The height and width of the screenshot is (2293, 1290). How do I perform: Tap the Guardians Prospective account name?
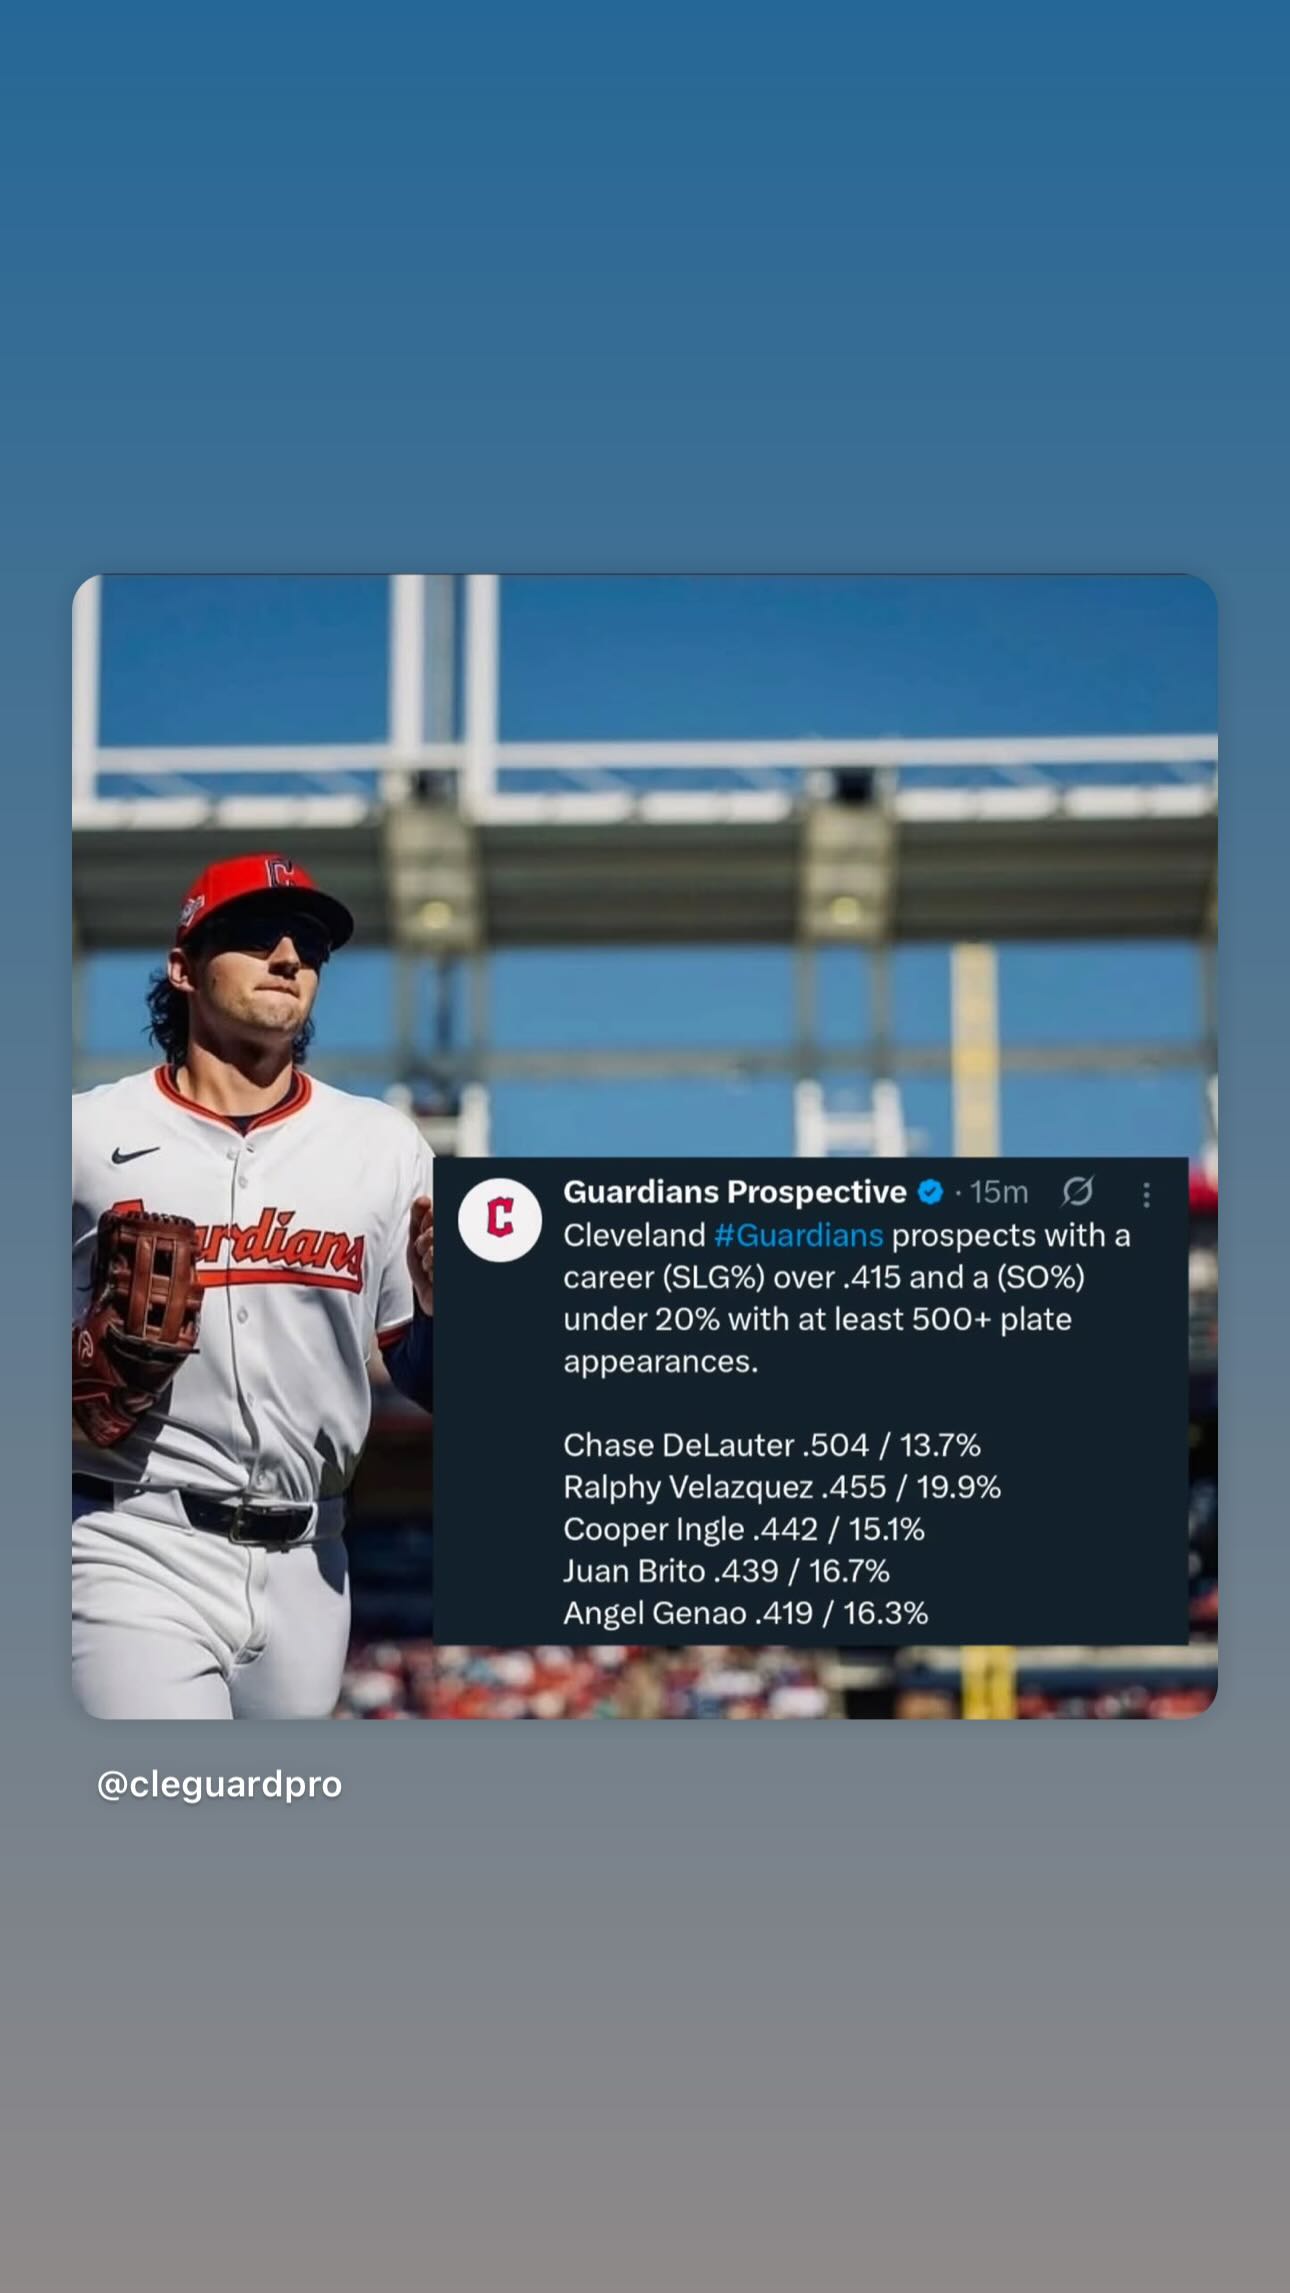735,1192
